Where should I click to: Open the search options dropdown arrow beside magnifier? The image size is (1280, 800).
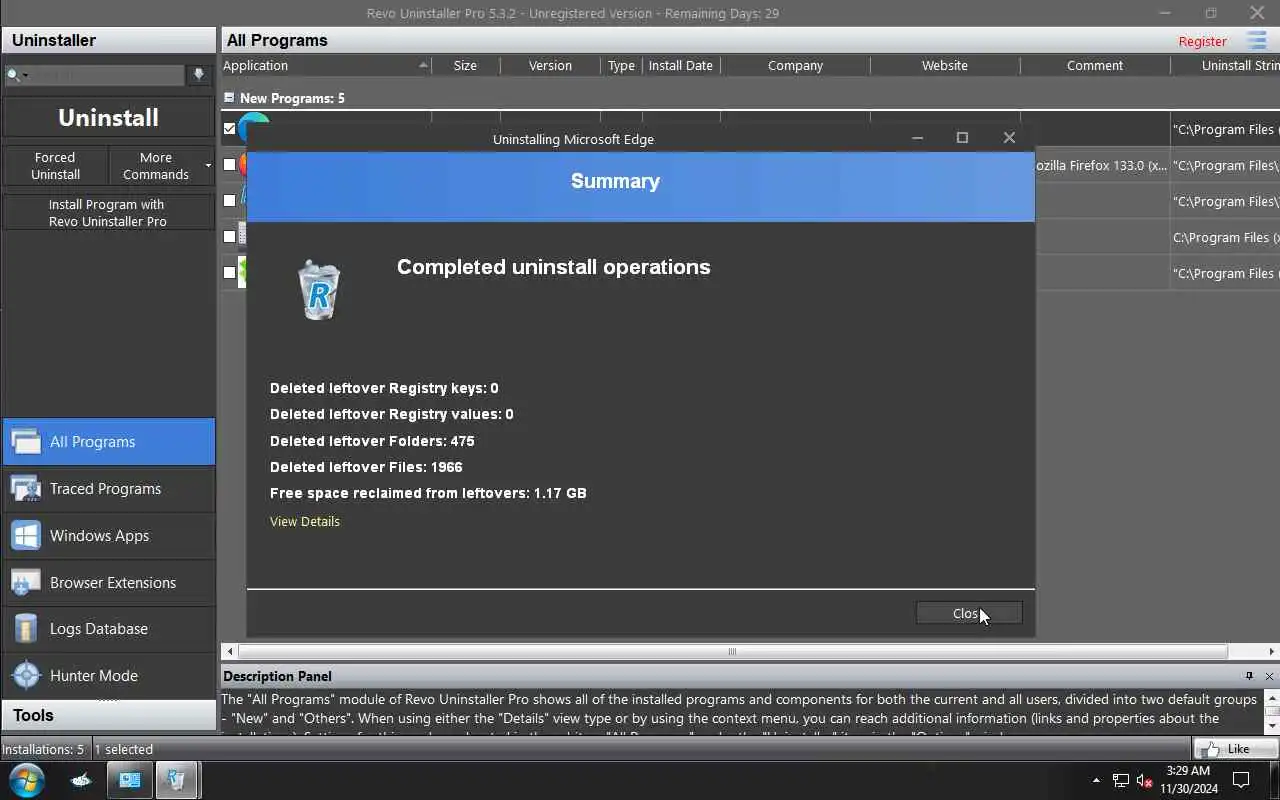(26, 75)
